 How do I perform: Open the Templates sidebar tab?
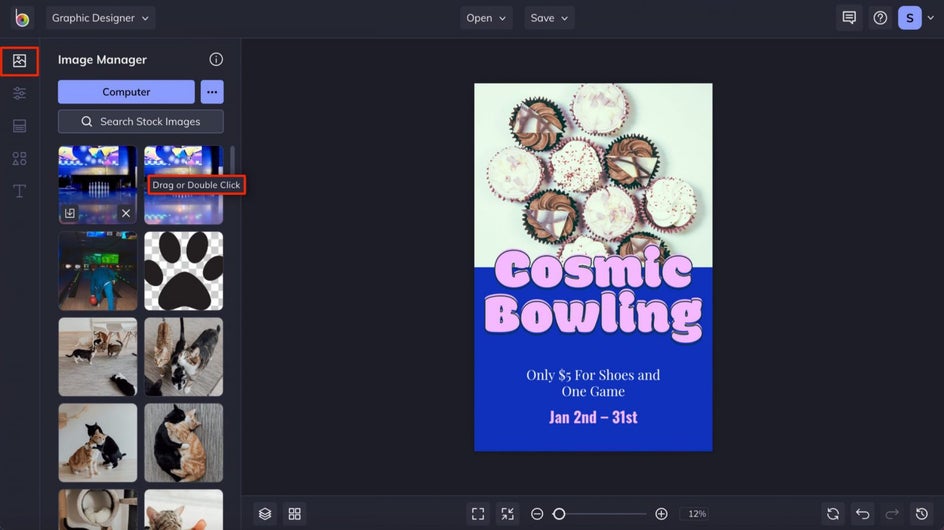(19, 126)
